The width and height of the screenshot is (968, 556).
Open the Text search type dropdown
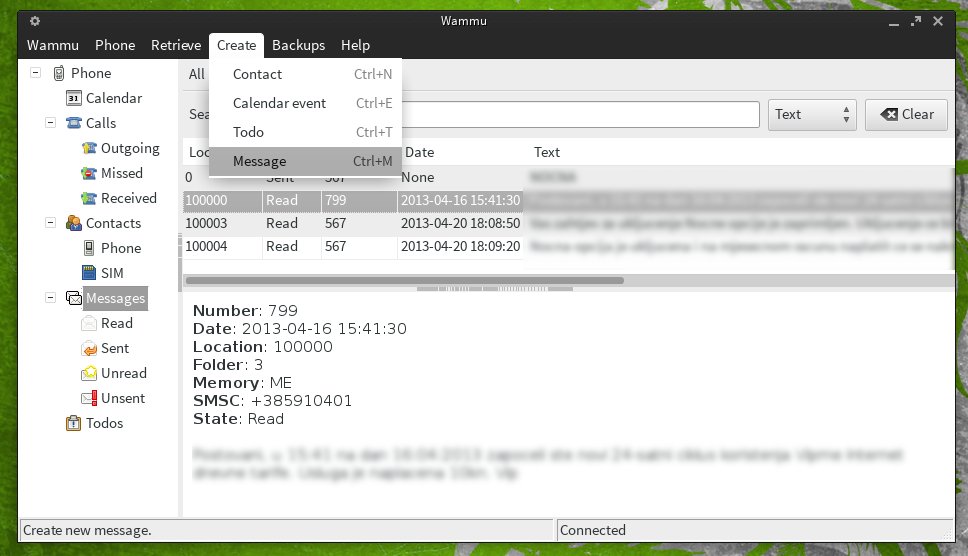(812, 114)
